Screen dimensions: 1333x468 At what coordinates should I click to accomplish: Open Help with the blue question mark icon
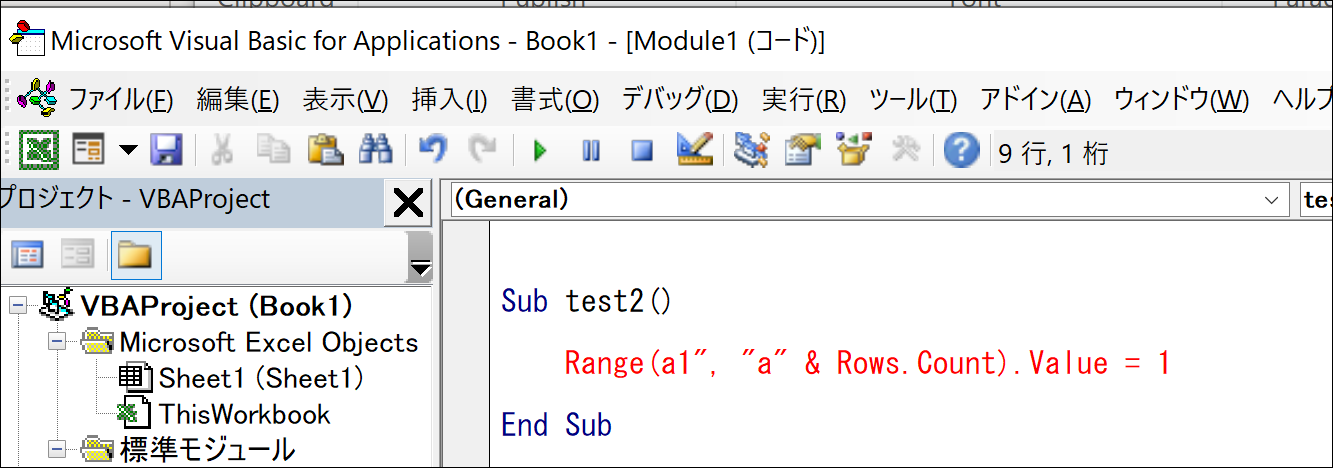pyautogui.click(x=961, y=152)
